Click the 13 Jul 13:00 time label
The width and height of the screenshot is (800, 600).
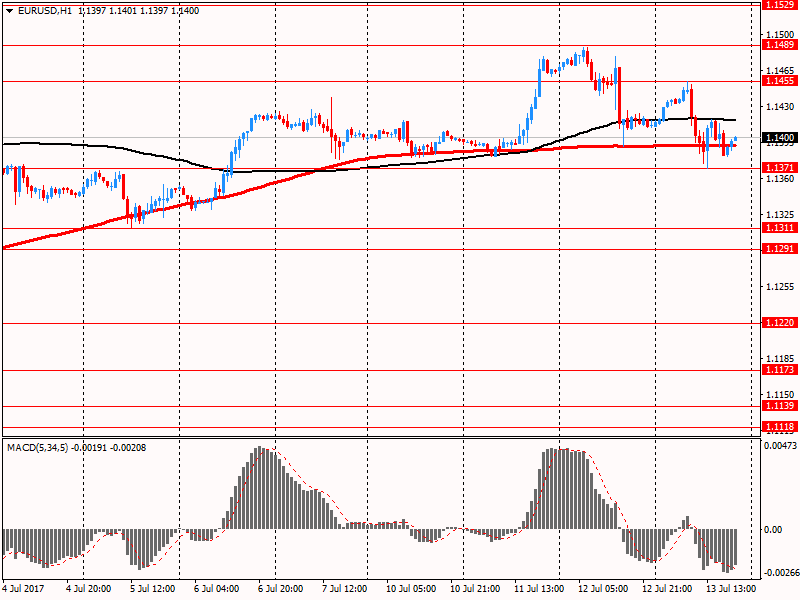click(731, 588)
